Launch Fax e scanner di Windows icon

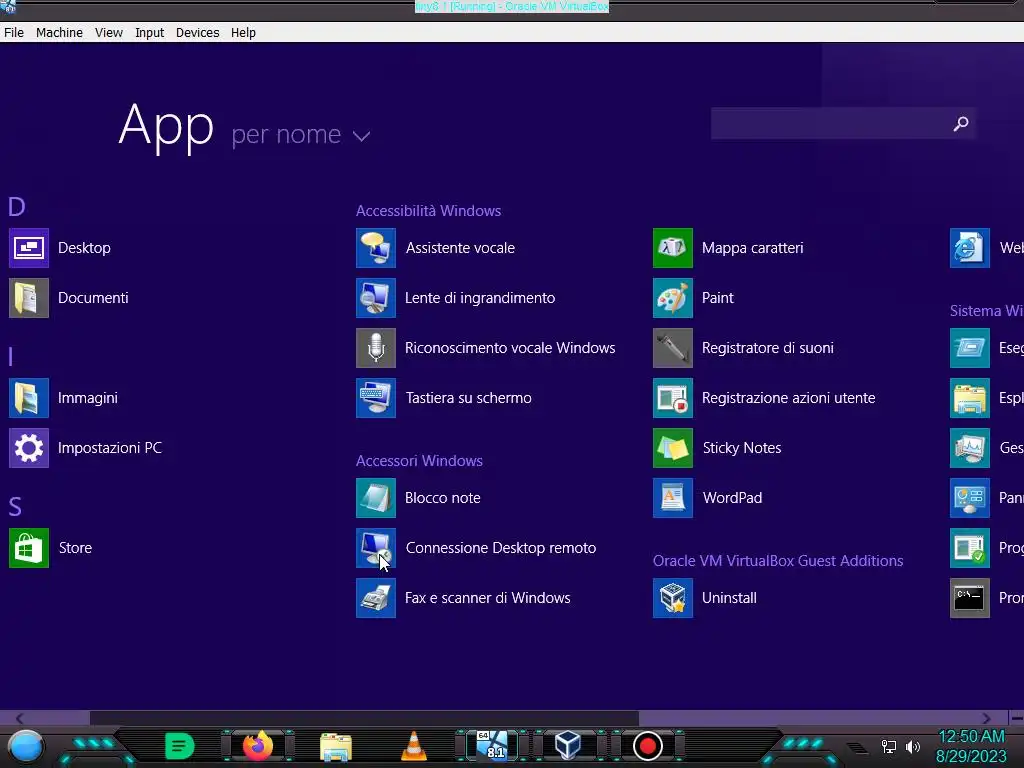pos(376,598)
